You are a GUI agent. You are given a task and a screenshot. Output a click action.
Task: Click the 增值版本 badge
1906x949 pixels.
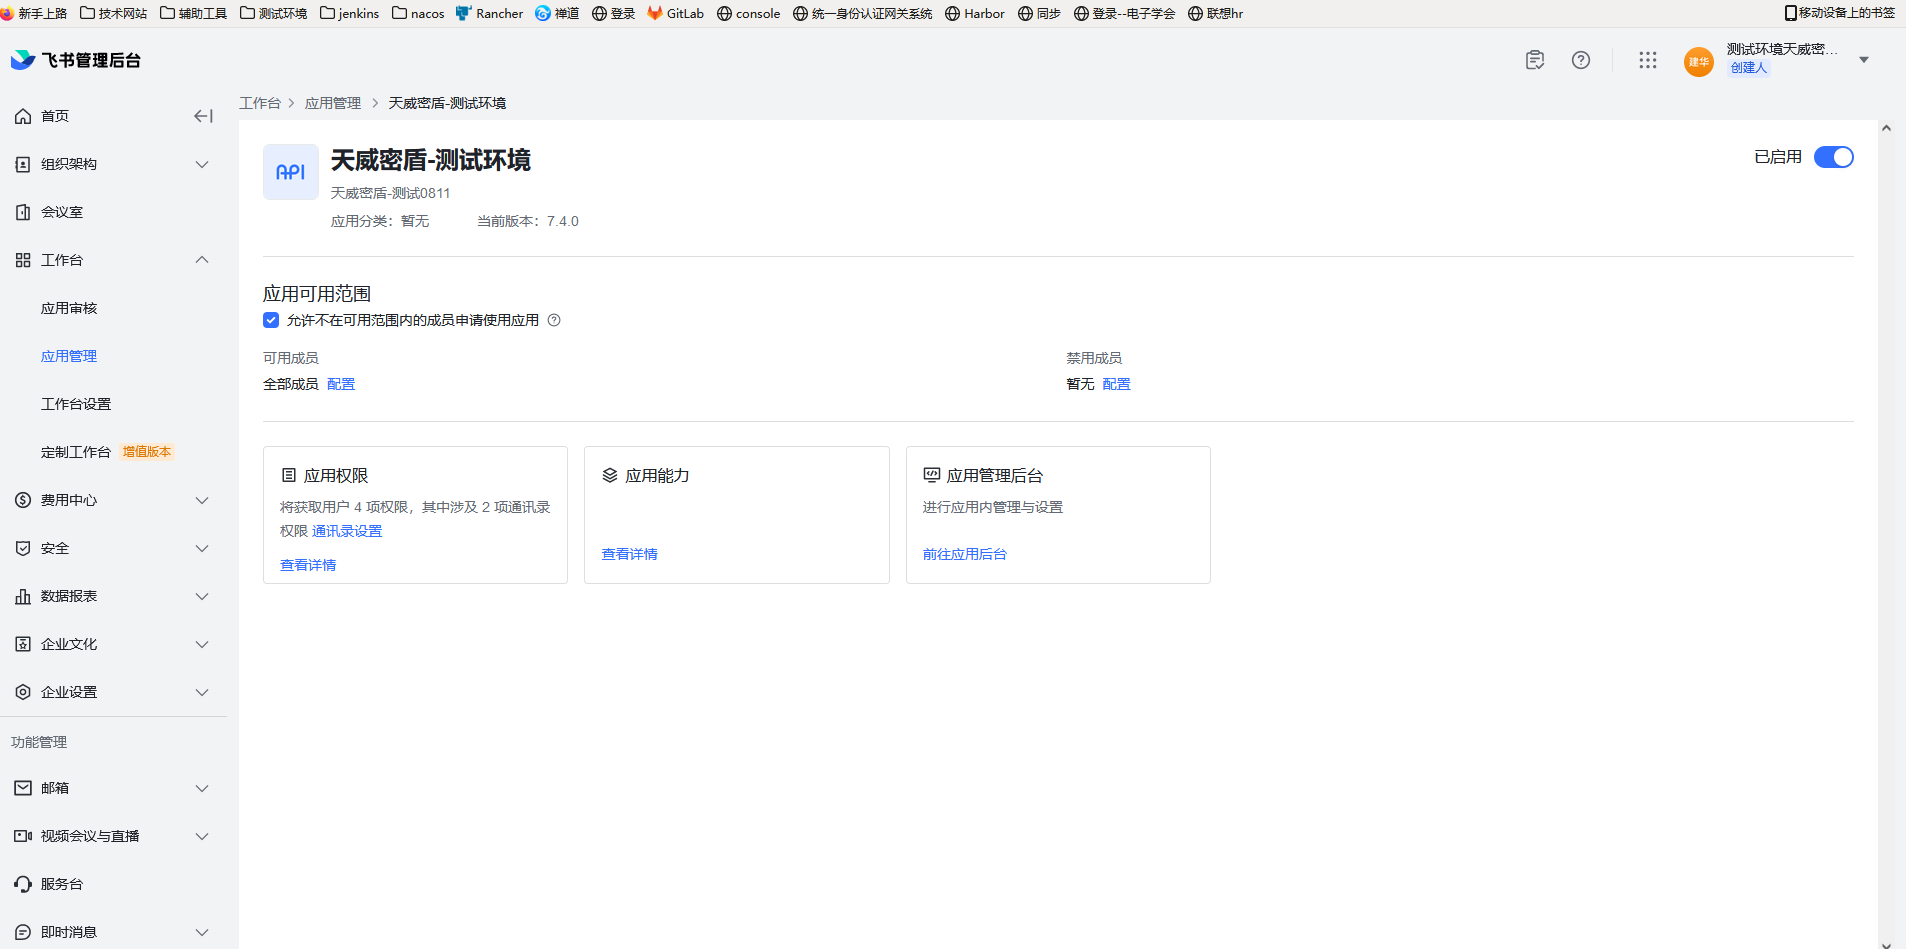(147, 452)
